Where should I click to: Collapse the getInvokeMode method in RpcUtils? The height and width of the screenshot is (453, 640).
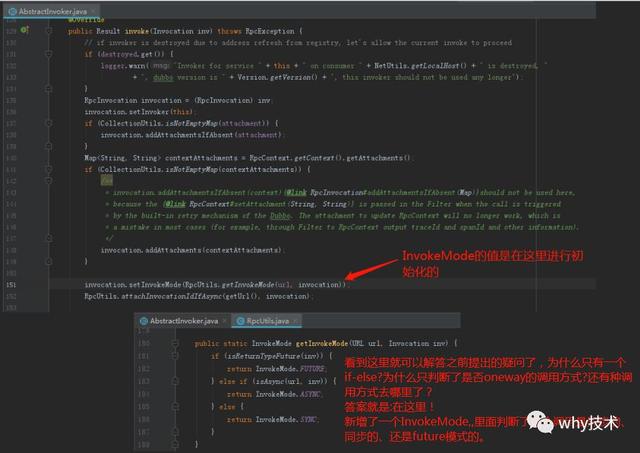[175, 344]
